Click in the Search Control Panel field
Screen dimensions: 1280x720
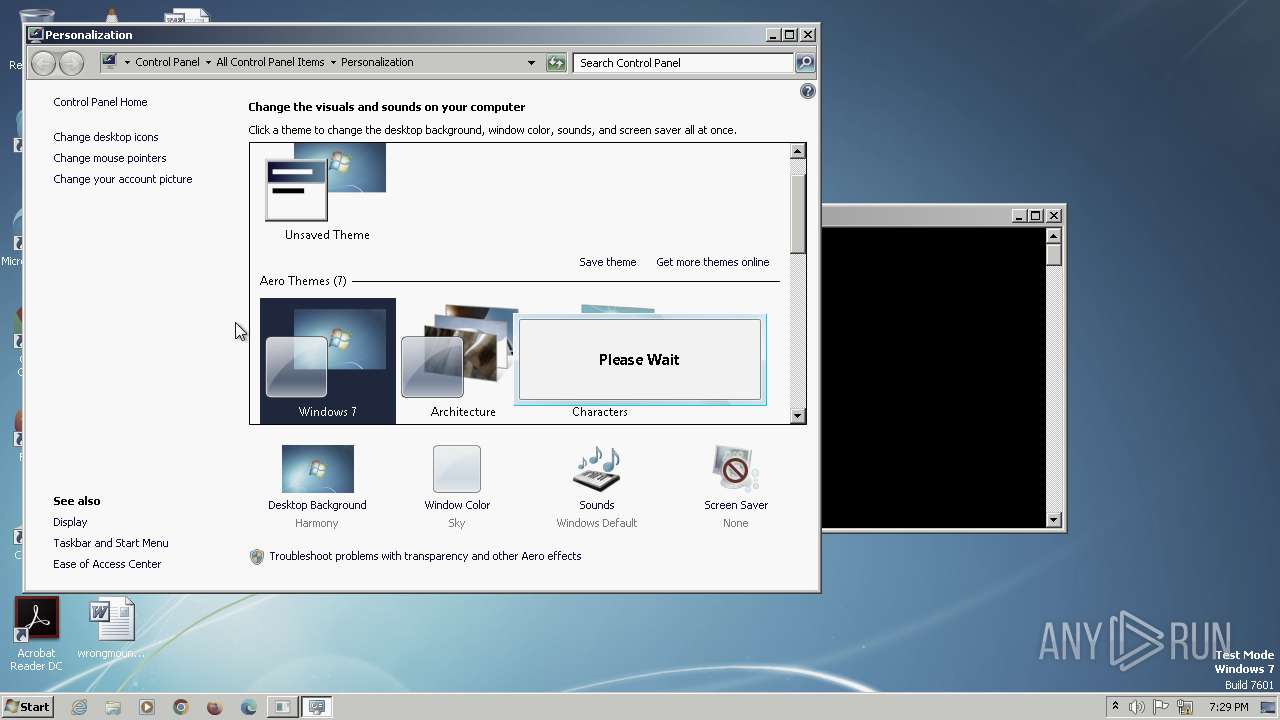[x=684, y=62]
